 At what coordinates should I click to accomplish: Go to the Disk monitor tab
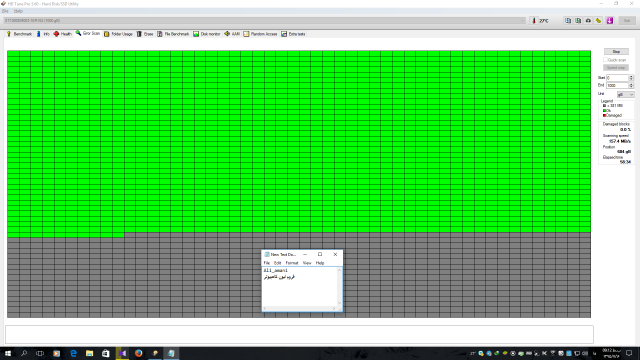coord(207,34)
